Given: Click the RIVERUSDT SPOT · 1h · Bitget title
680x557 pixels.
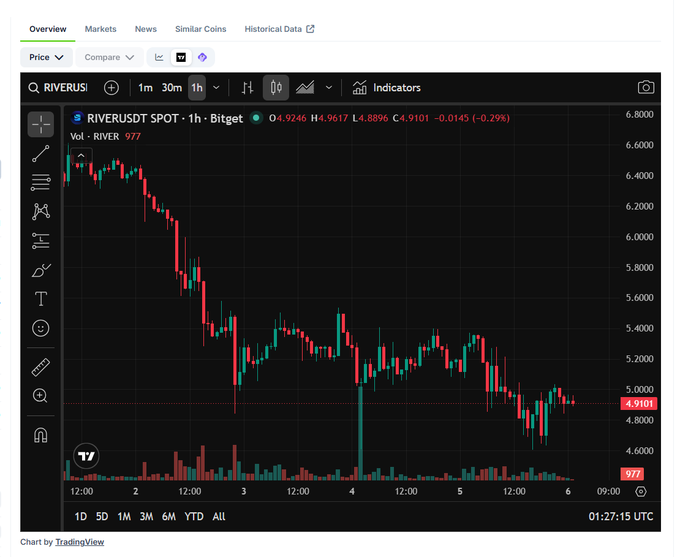Looking at the screenshot, I should pos(165,118).
